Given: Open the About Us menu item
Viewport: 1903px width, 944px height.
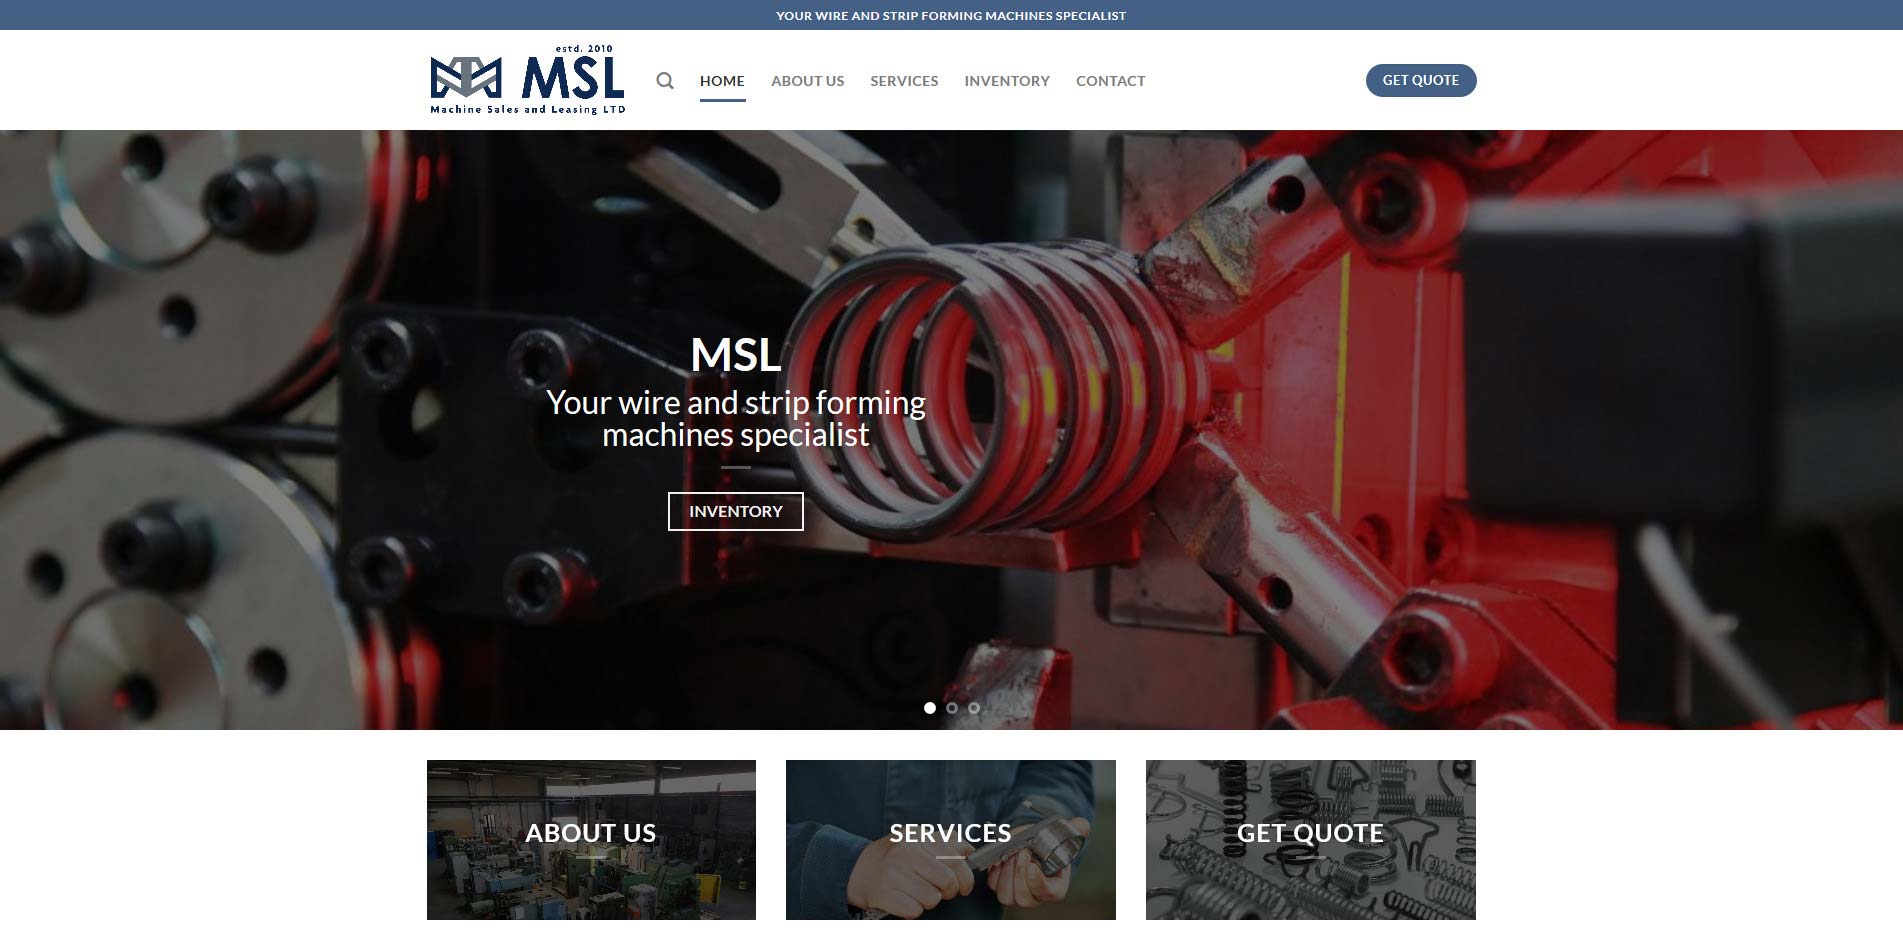Looking at the screenshot, I should coord(807,81).
